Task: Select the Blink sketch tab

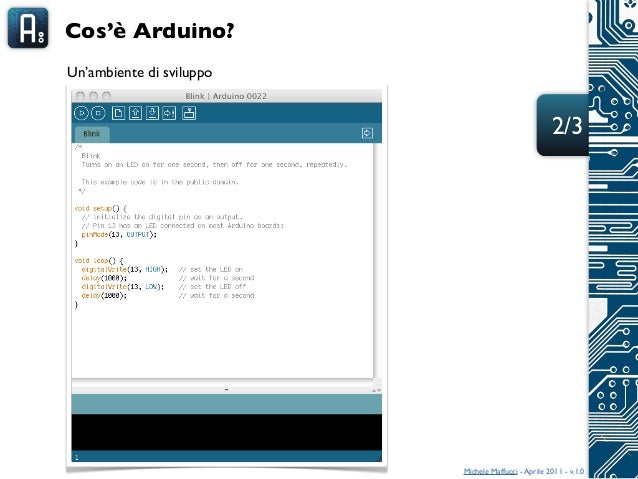Action: pyautogui.click(x=92, y=134)
